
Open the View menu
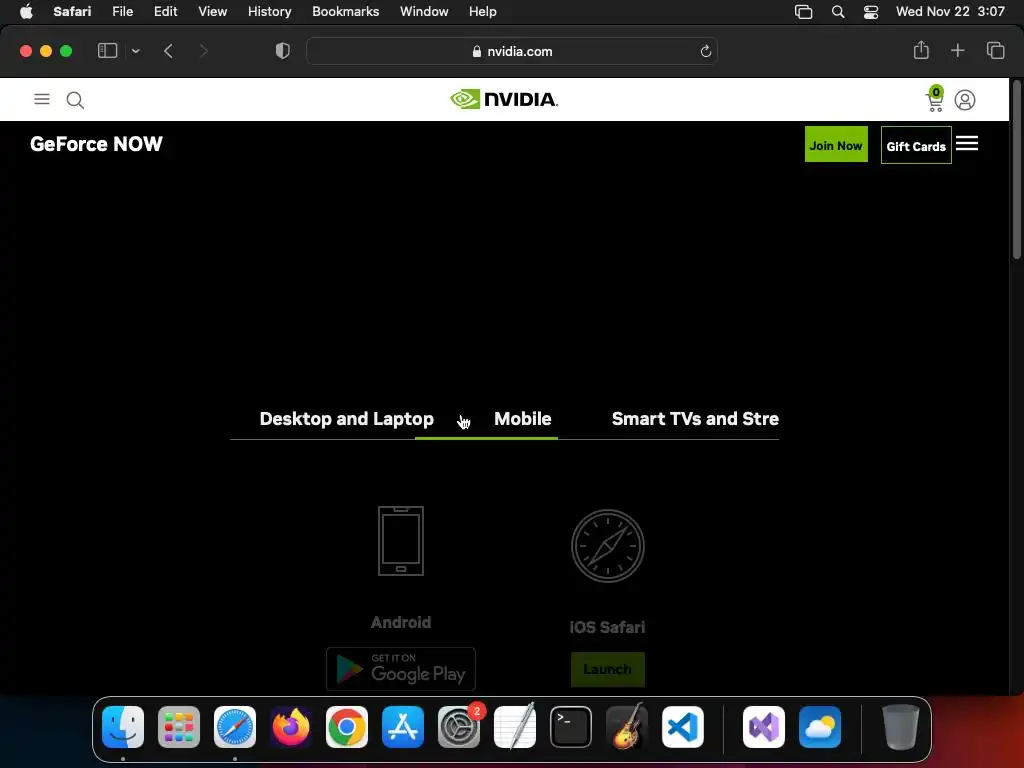pos(212,12)
